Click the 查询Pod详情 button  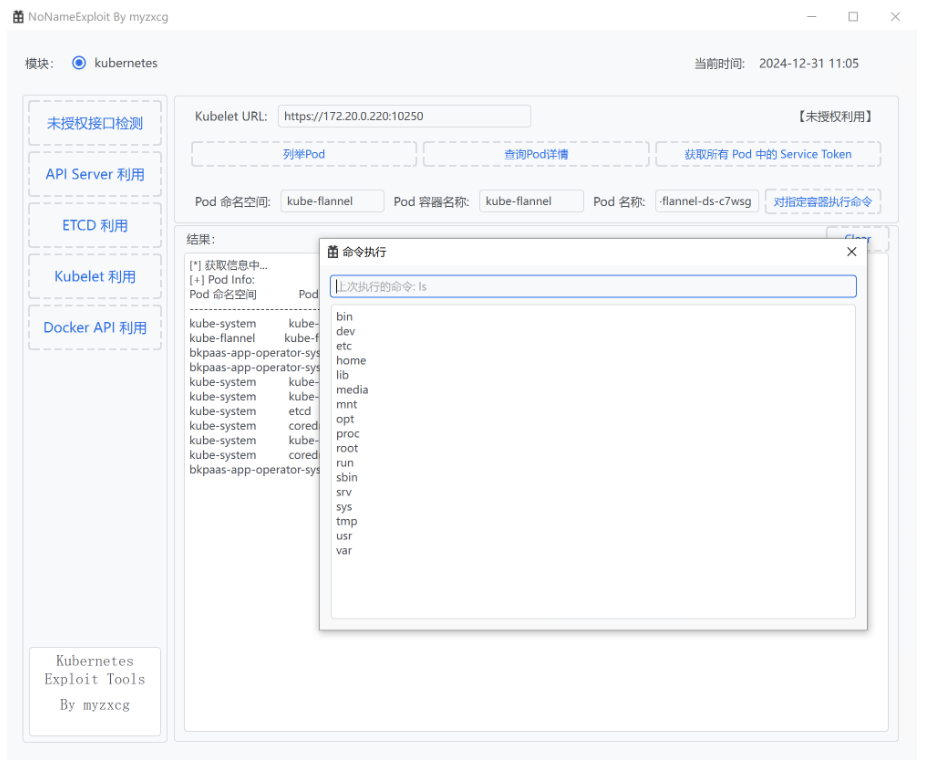536,154
